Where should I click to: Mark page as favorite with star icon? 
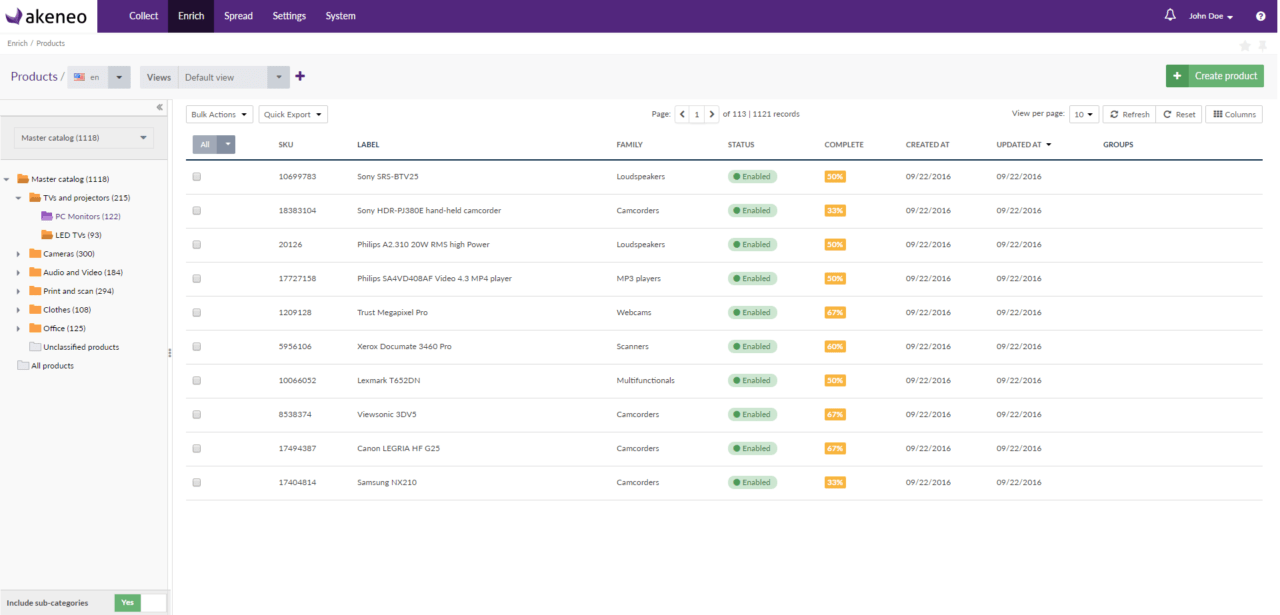(x=1245, y=46)
